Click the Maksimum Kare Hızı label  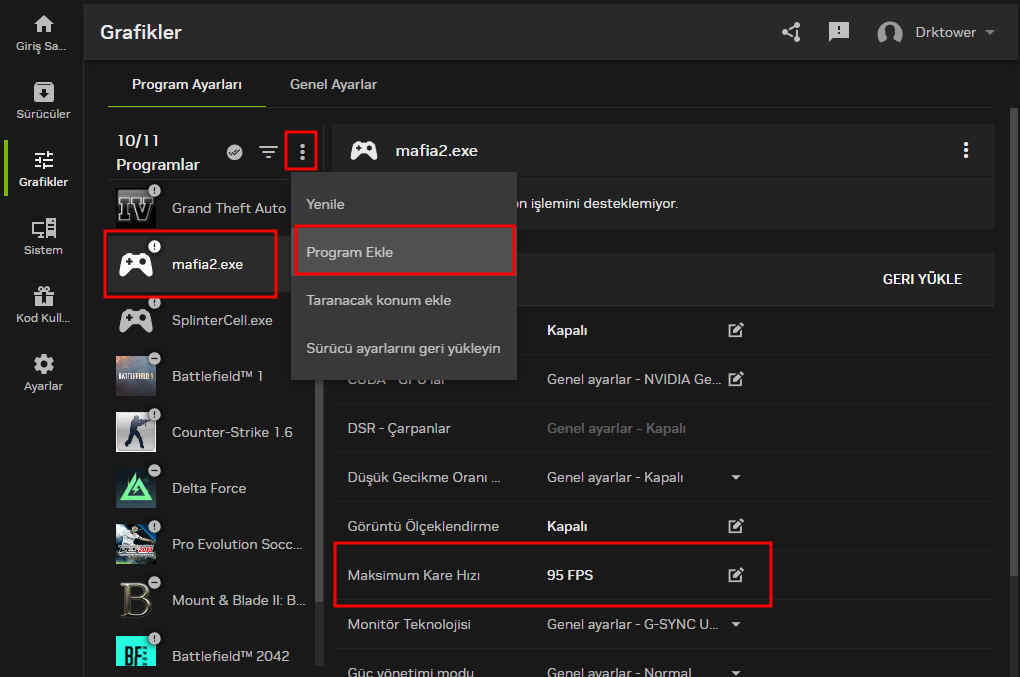coord(414,575)
